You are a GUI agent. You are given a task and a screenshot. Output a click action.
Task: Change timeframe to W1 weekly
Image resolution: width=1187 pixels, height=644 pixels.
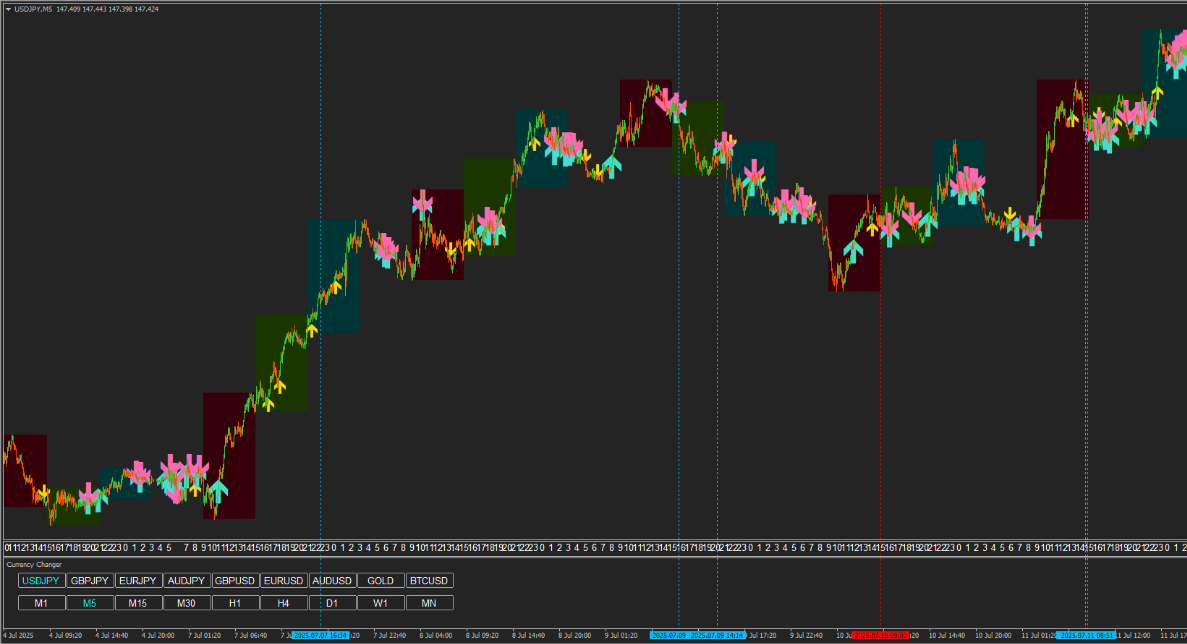click(380, 603)
